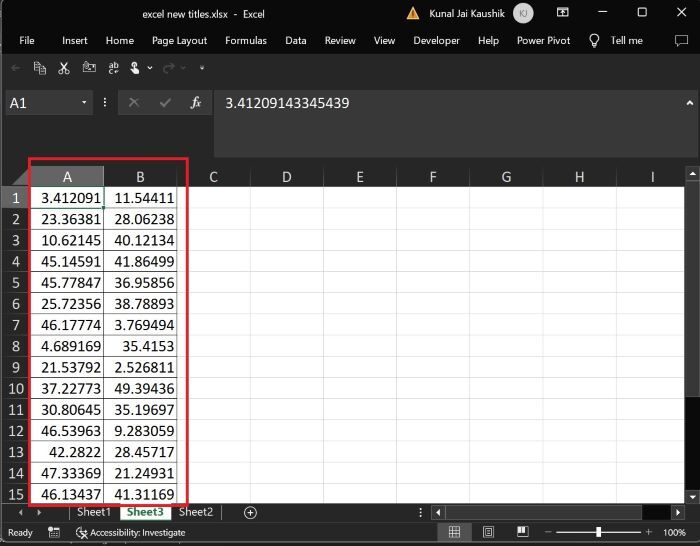700x546 pixels.
Task: Click the zoom in plus button
Action: tap(648, 532)
